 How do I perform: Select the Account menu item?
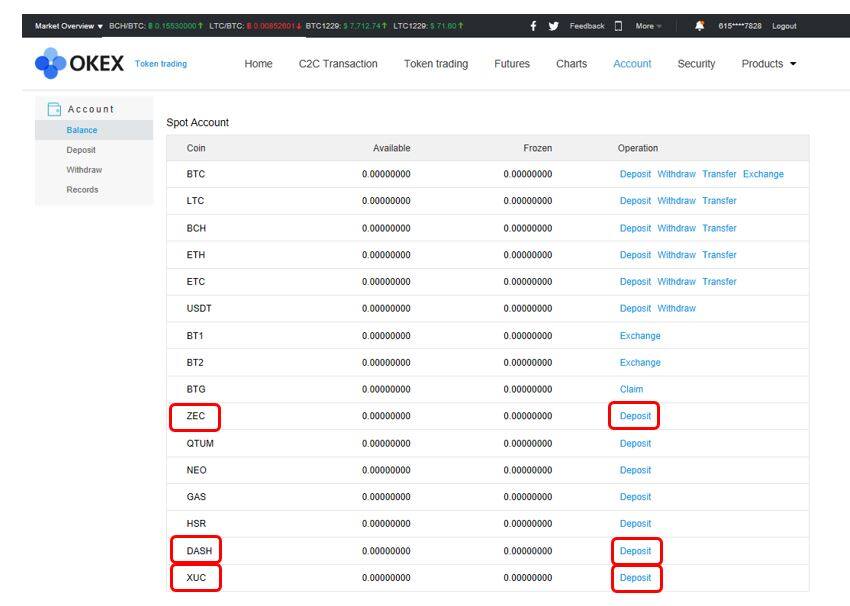pyautogui.click(x=632, y=64)
